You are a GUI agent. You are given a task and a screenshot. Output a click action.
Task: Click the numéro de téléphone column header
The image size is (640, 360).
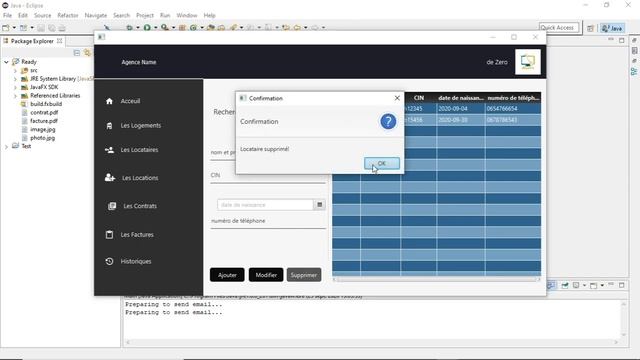click(513, 98)
